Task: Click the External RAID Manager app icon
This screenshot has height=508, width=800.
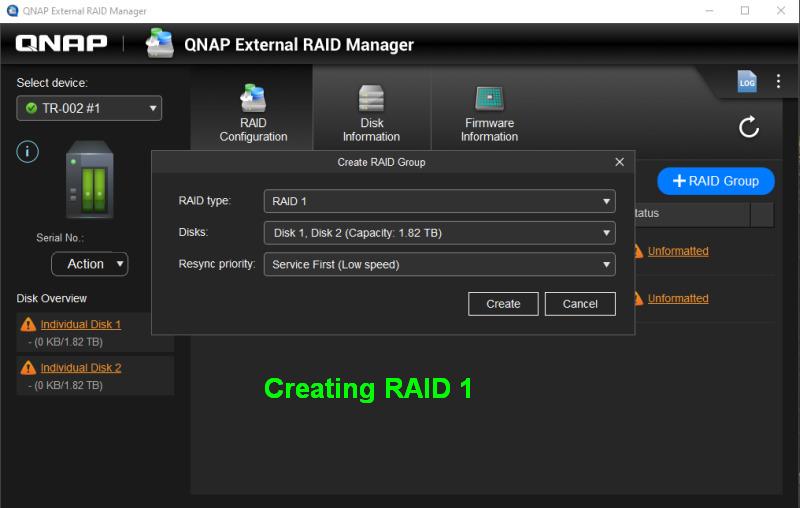Action: point(160,43)
